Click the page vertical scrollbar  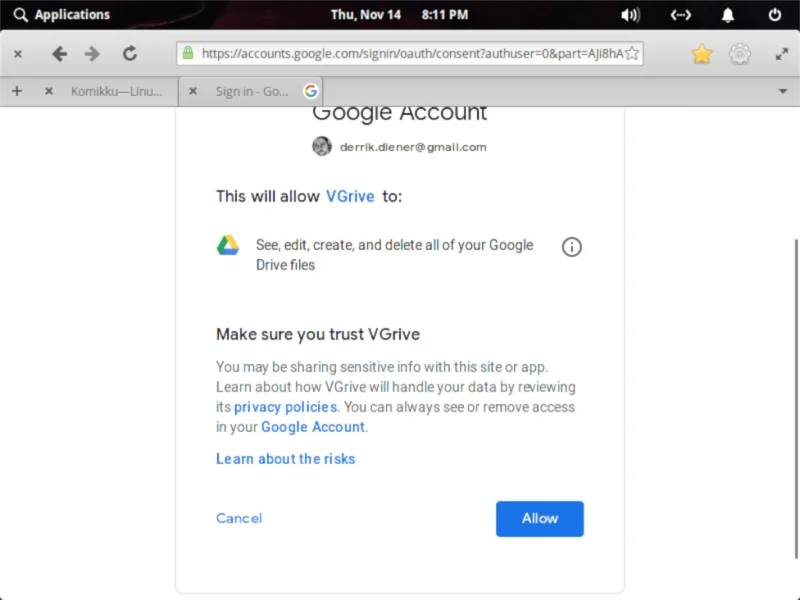point(796,398)
